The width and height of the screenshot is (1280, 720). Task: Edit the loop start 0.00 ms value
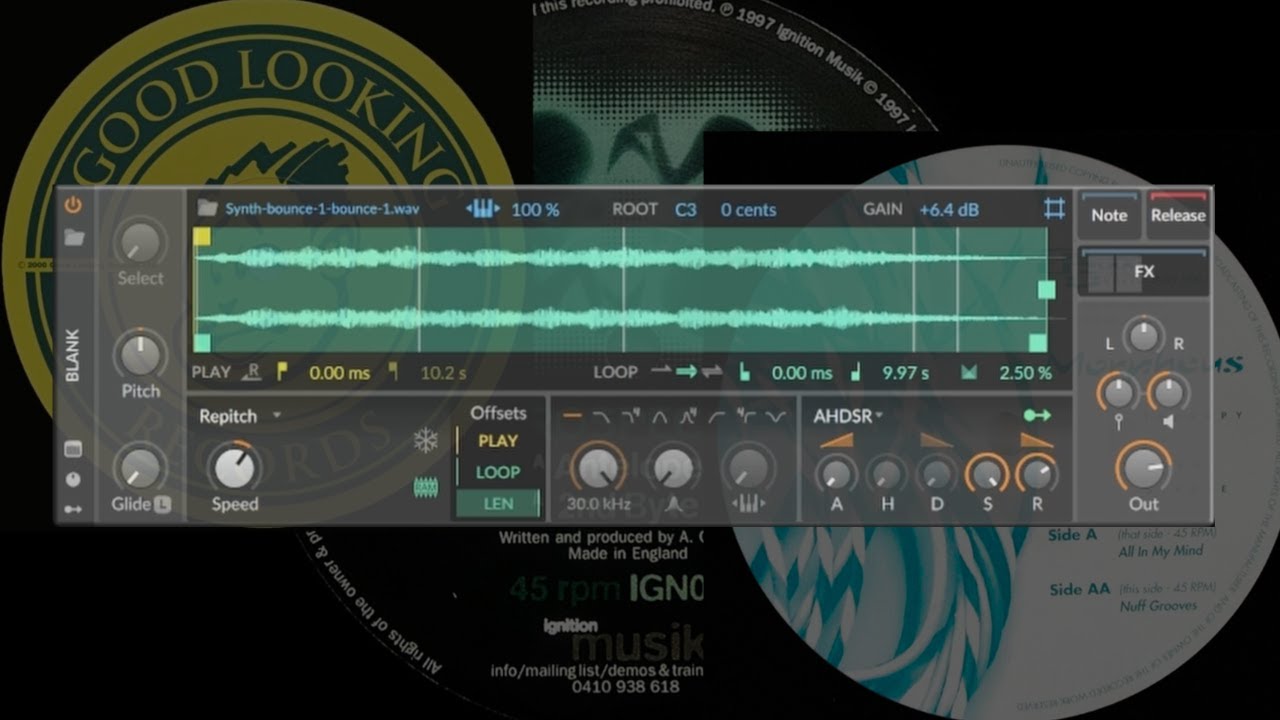click(x=802, y=373)
